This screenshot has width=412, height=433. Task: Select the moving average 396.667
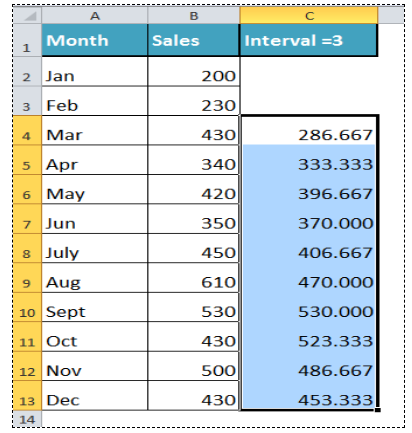pos(309,189)
